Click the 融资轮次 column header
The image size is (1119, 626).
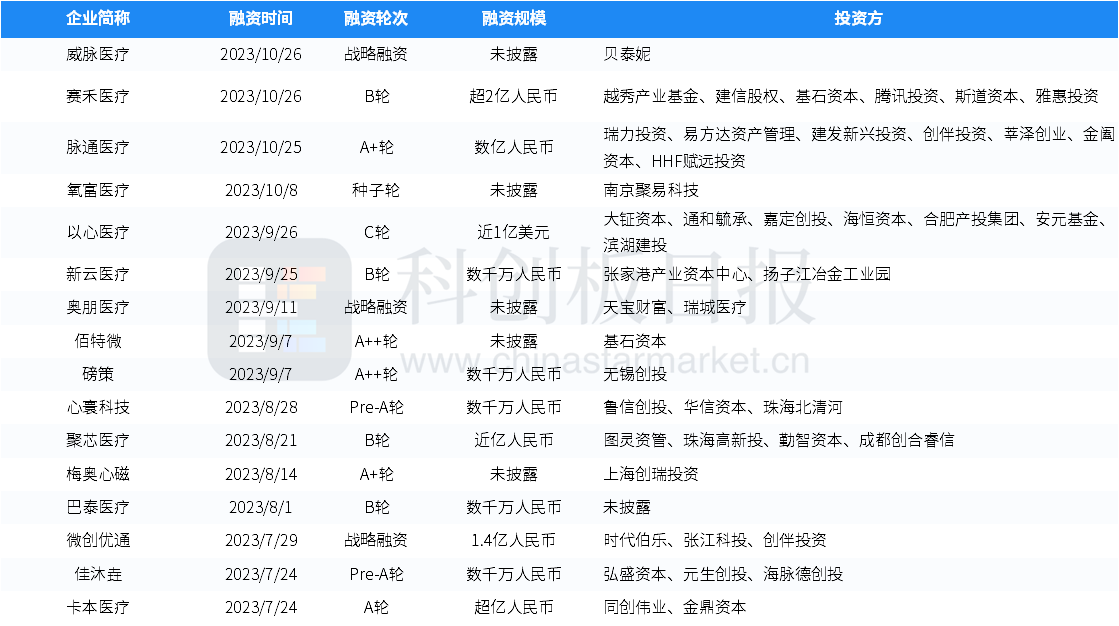(x=376, y=19)
